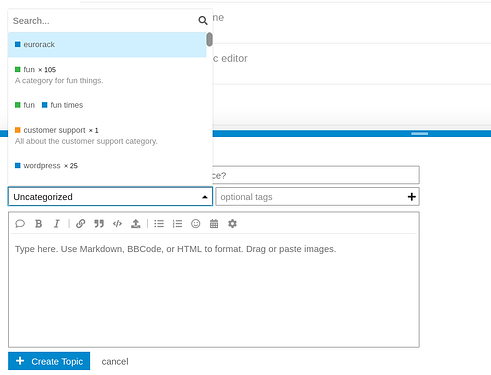Insert preformatted code using the code icon
The height and width of the screenshot is (375, 491).
[117, 224]
